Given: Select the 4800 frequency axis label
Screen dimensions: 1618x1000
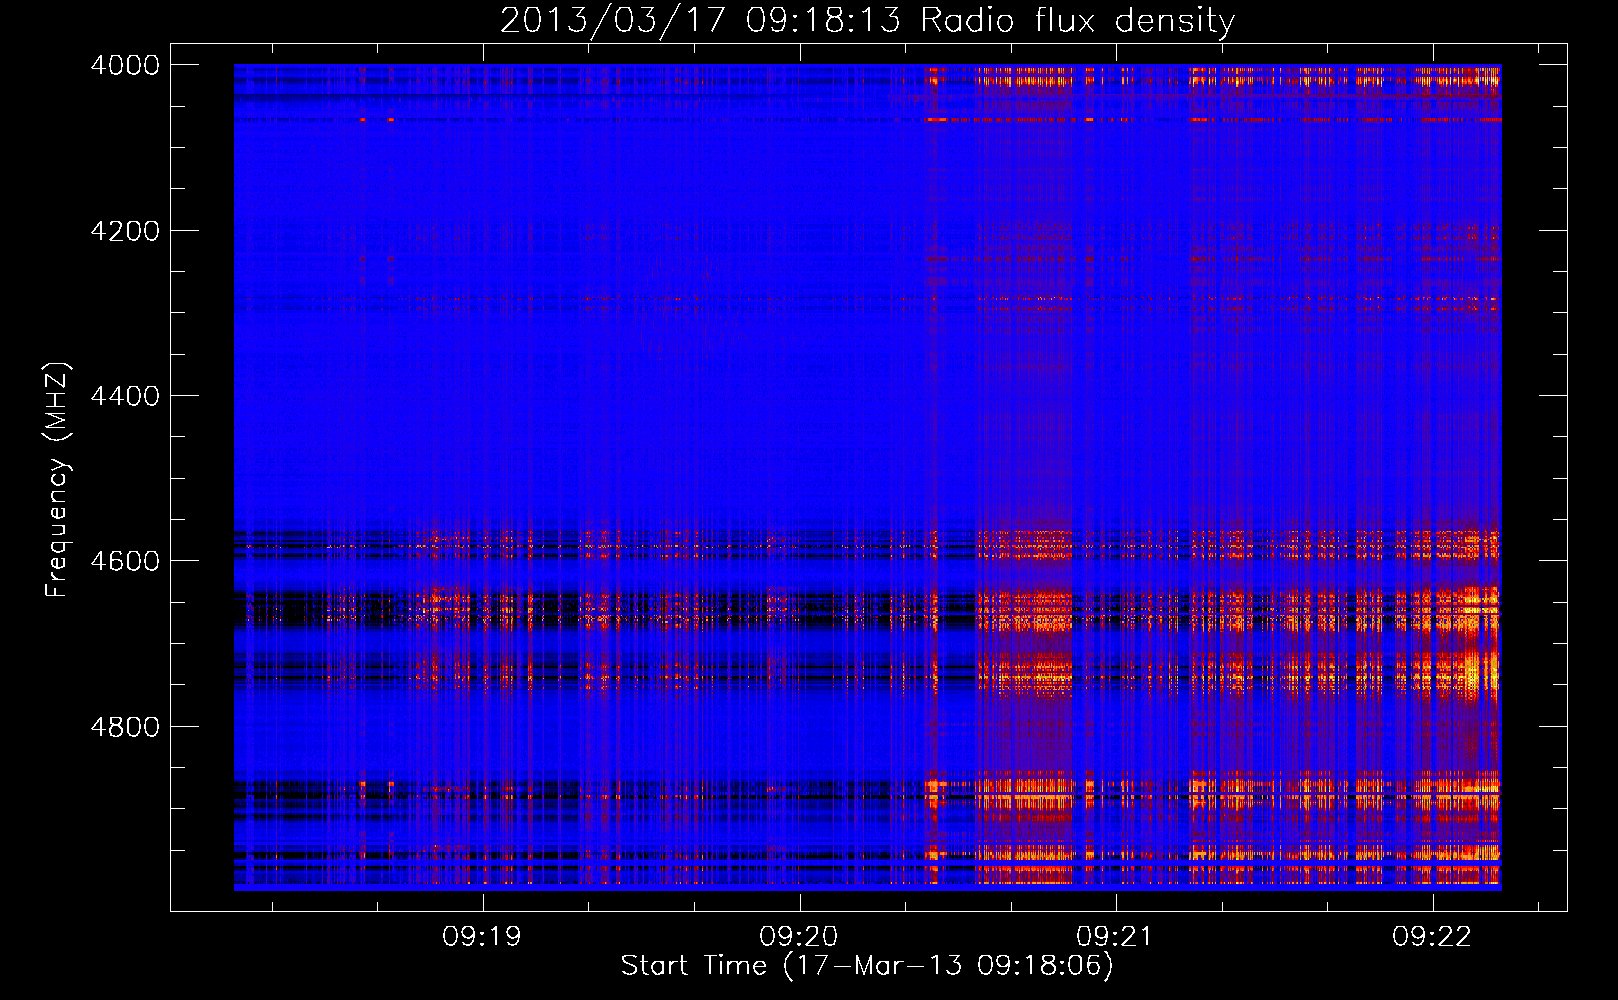Looking at the screenshot, I should coord(125,727).
